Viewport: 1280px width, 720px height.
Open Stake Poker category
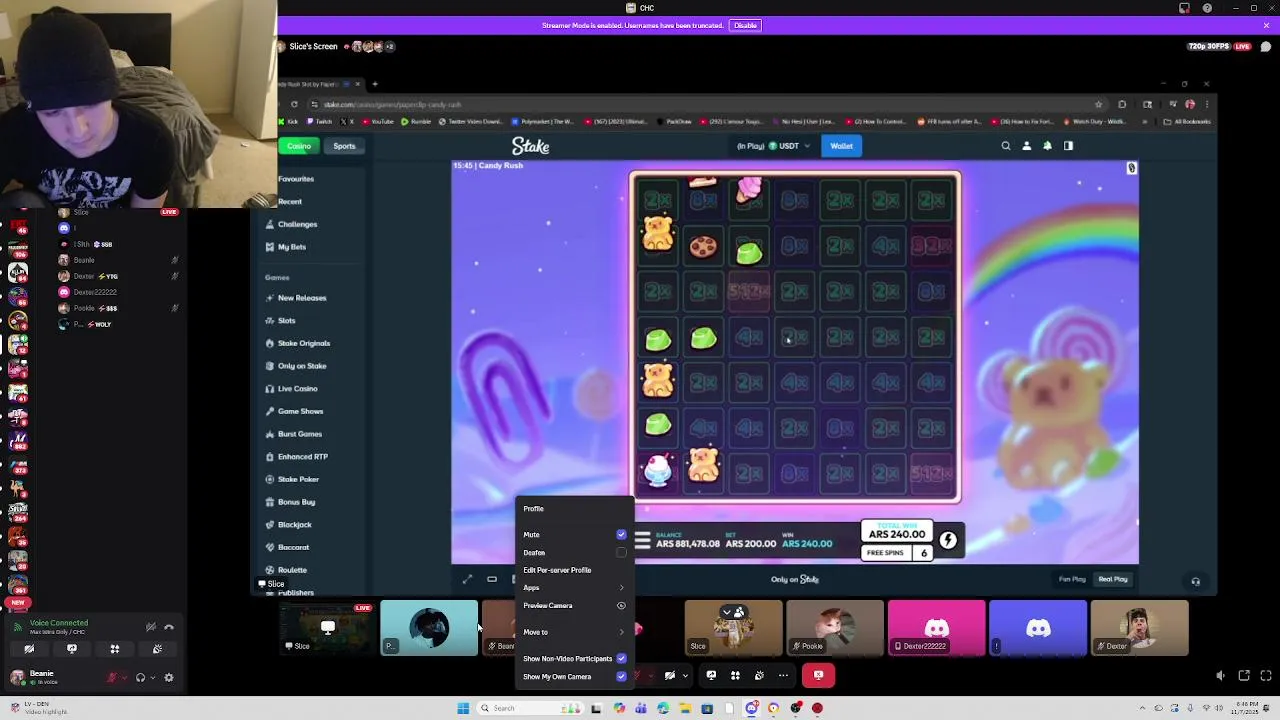point(298,479)
